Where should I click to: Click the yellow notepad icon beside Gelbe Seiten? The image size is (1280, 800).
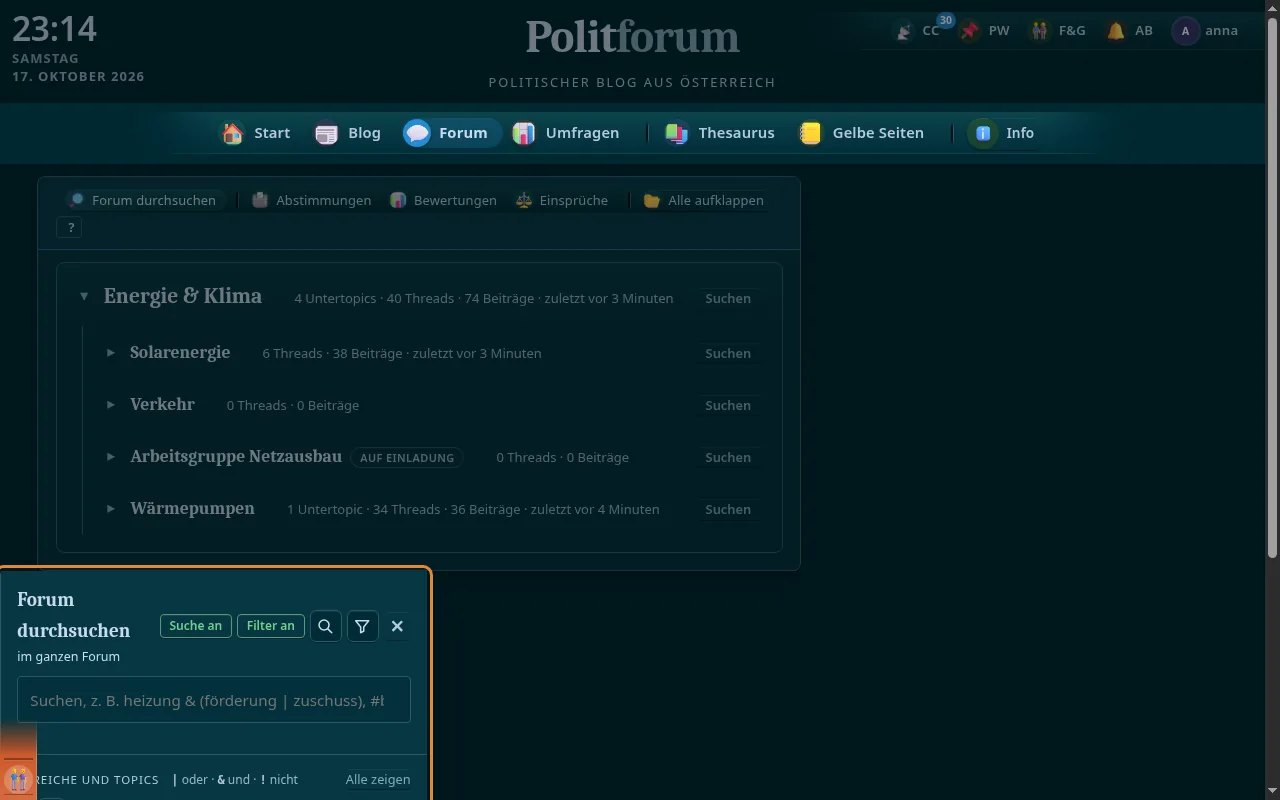(811, 133)
